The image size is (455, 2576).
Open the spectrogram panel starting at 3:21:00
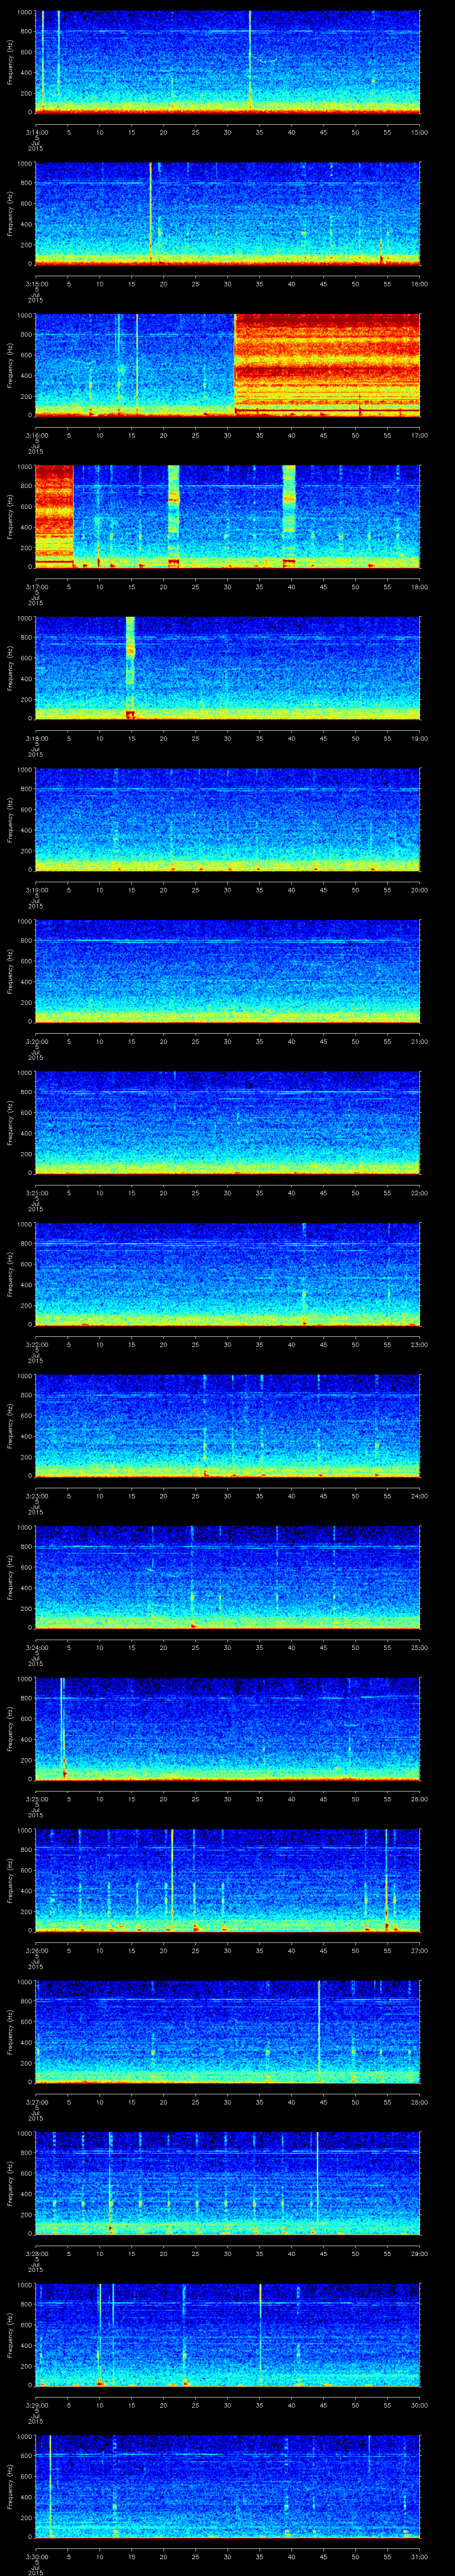pos(227,1122)
